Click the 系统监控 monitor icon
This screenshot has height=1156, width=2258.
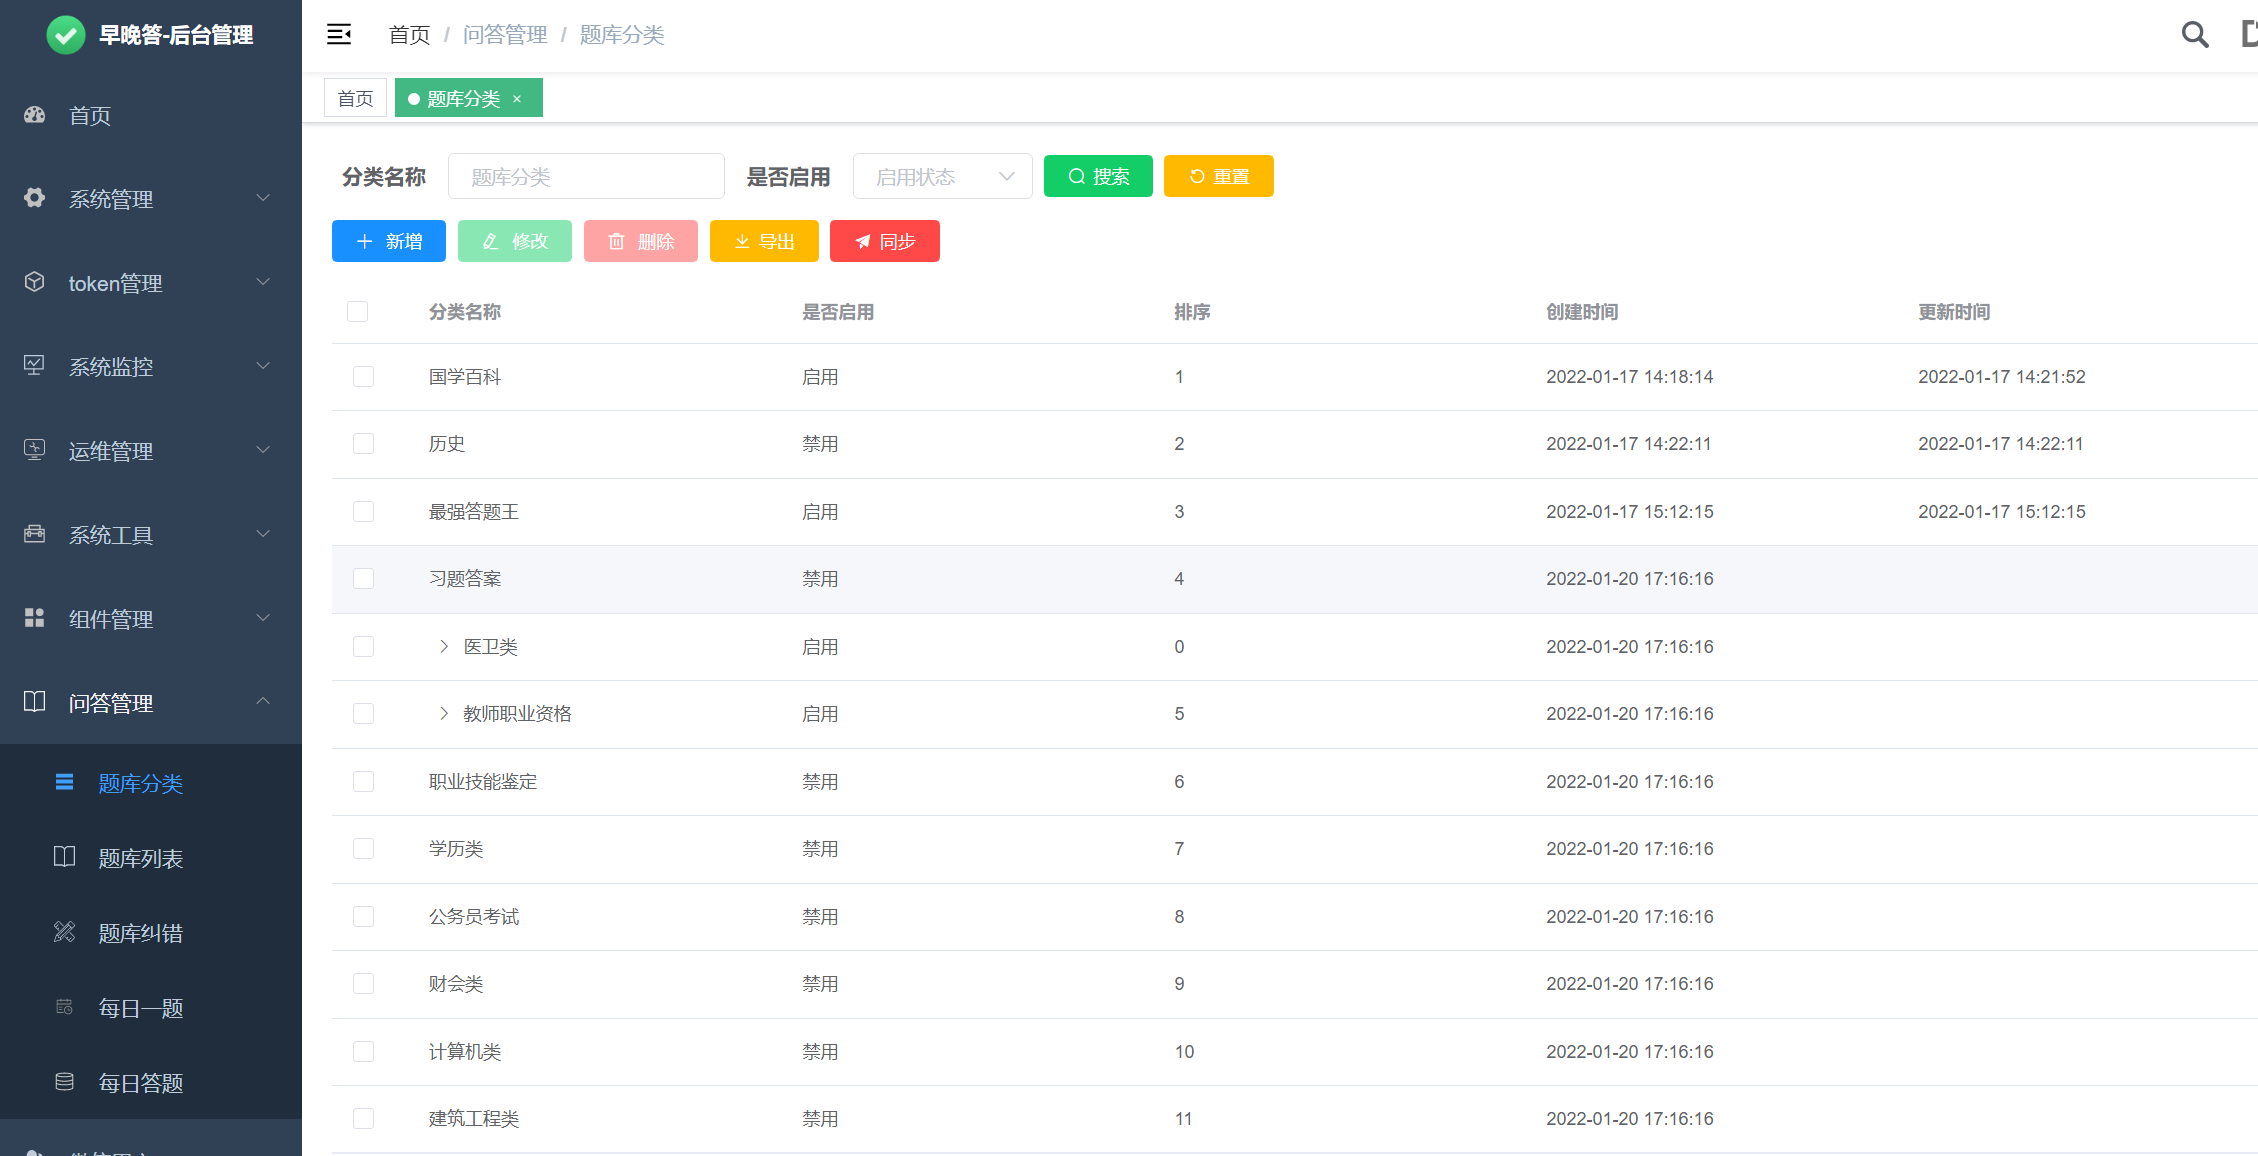tap(35, 366)
